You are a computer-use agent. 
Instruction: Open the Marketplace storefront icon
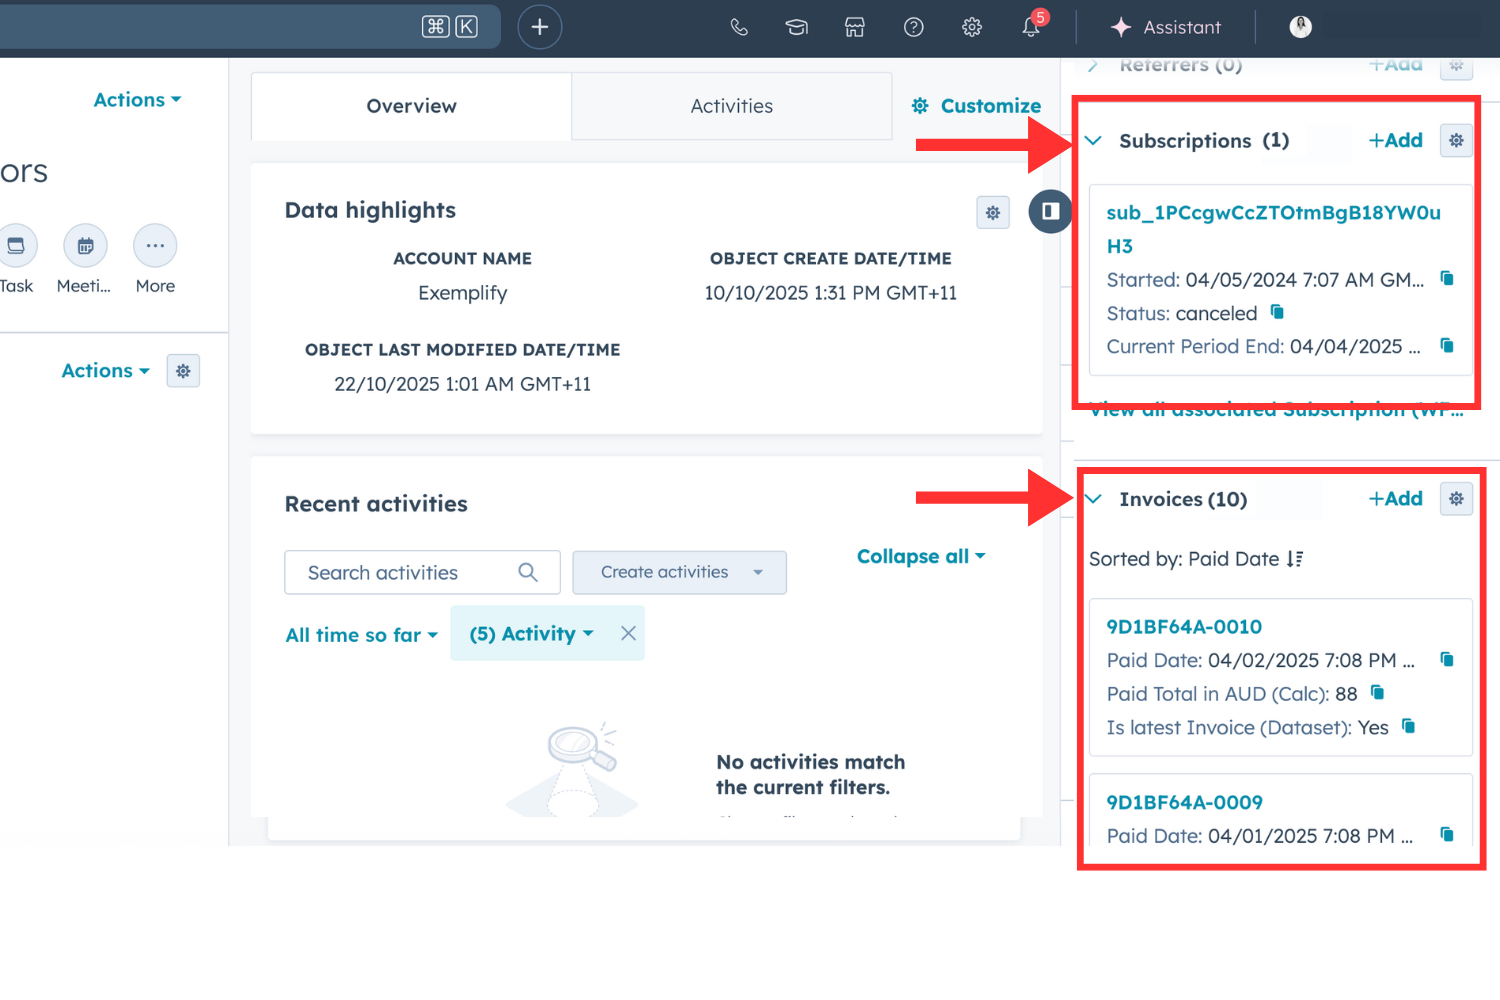854,27
